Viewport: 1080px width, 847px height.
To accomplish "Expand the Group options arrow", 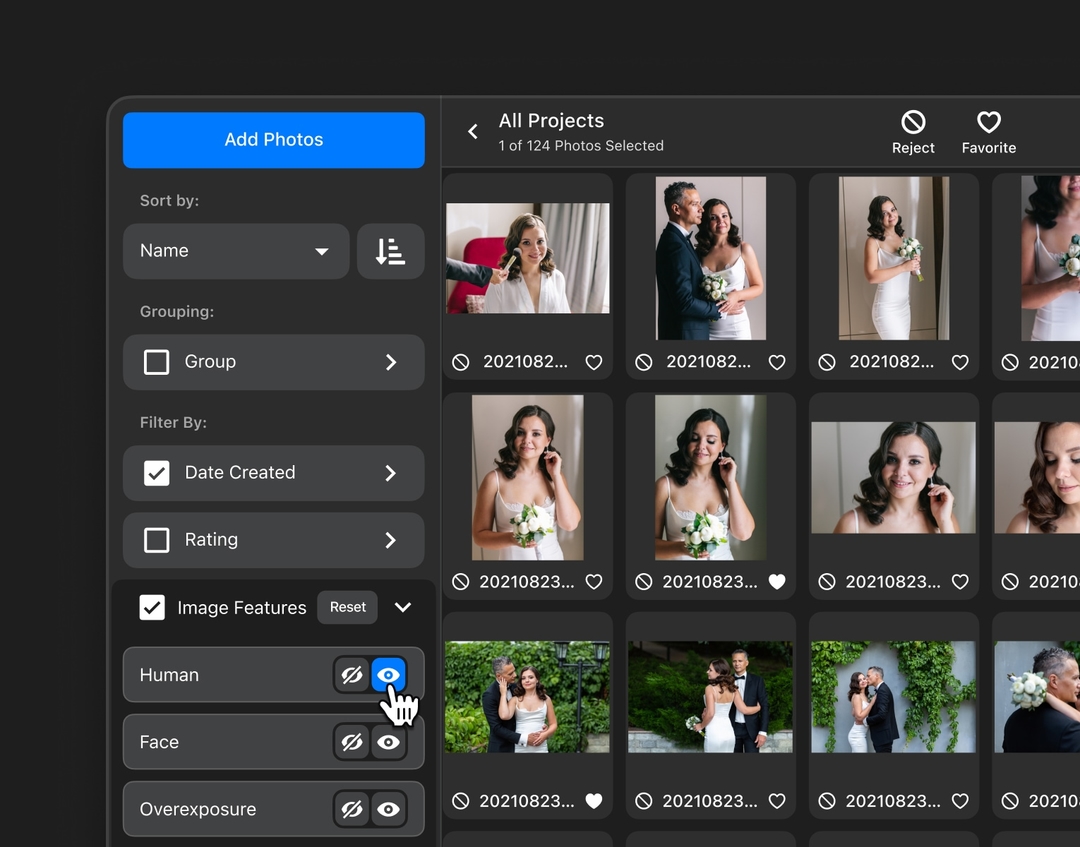I will click(x=391, y=362).
